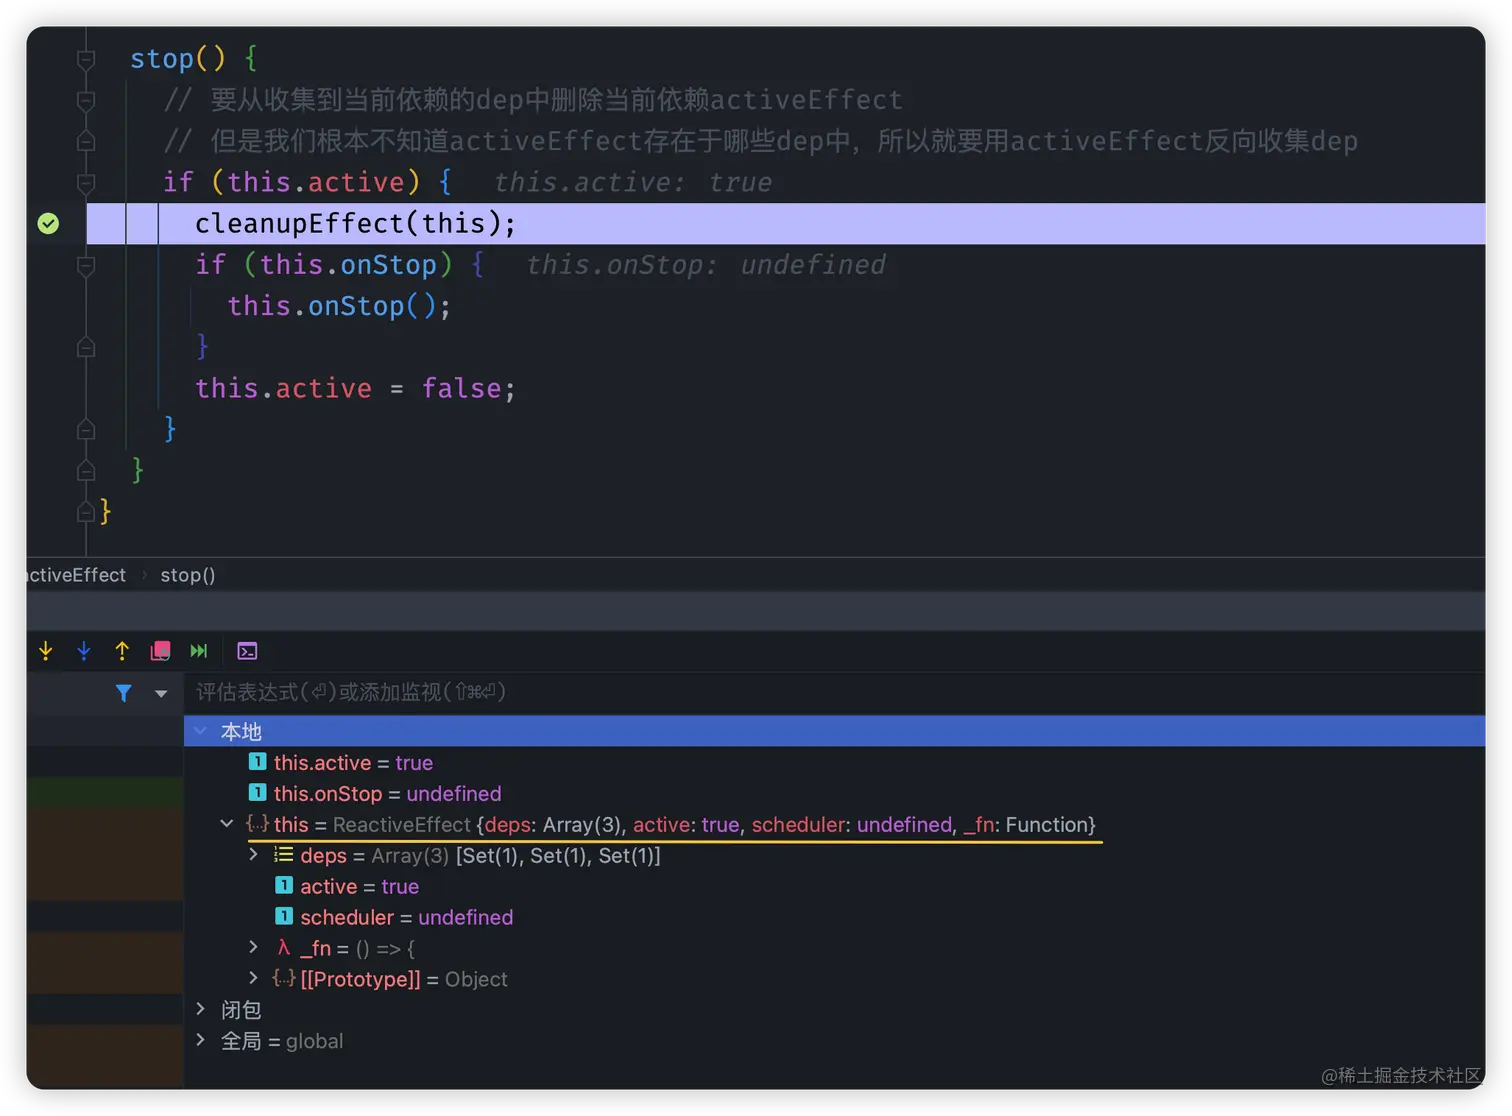Click the blue step into icon
The height and width of the screenshot is (1116, 1512).
[84, 650]
